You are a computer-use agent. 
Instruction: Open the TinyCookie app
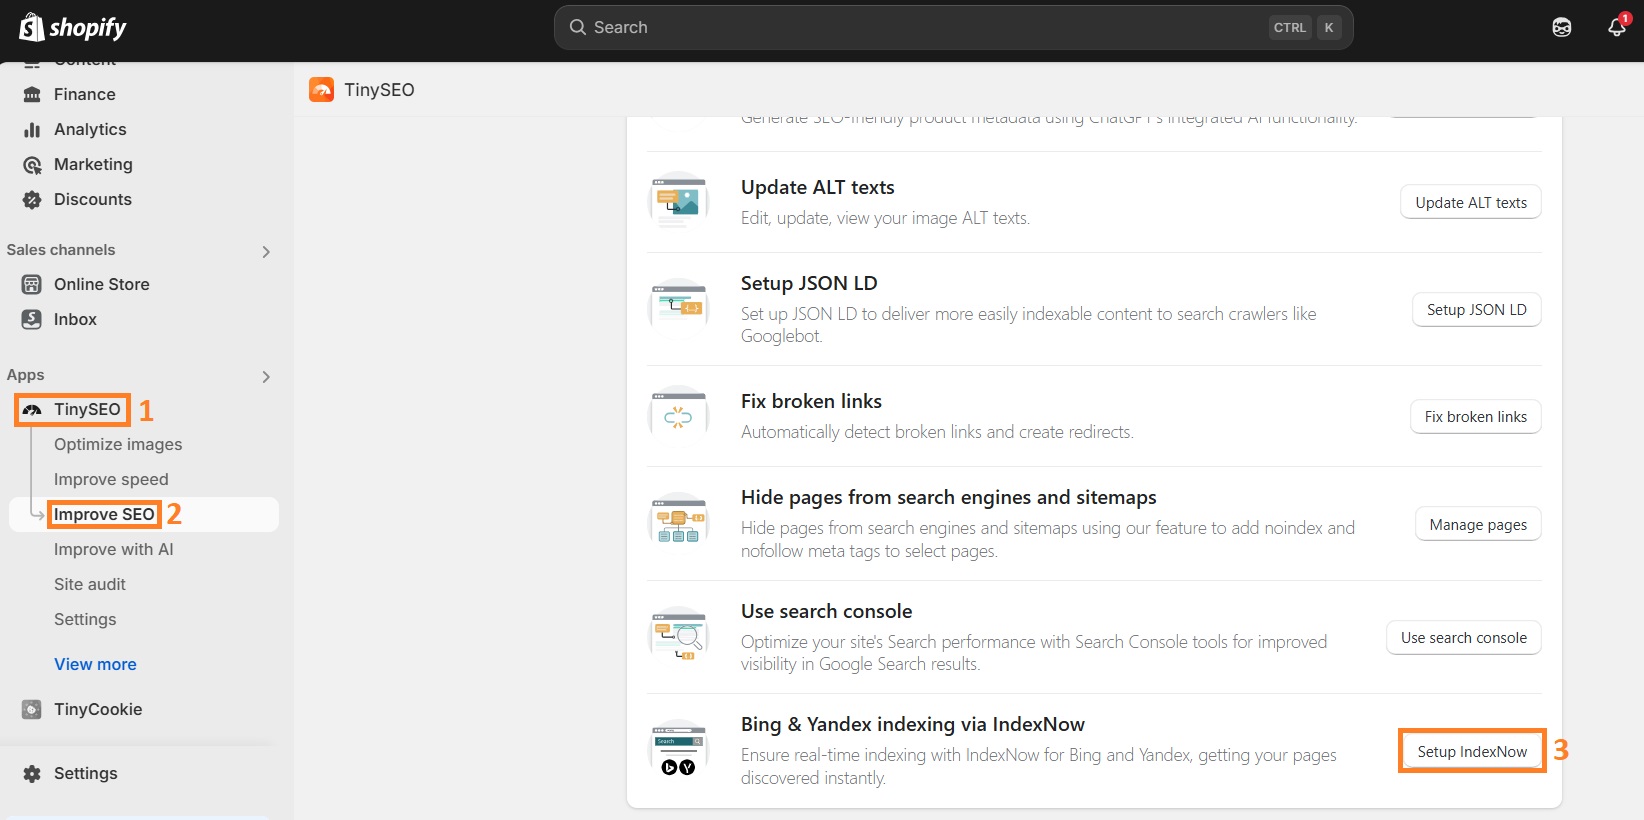[98, 709]
